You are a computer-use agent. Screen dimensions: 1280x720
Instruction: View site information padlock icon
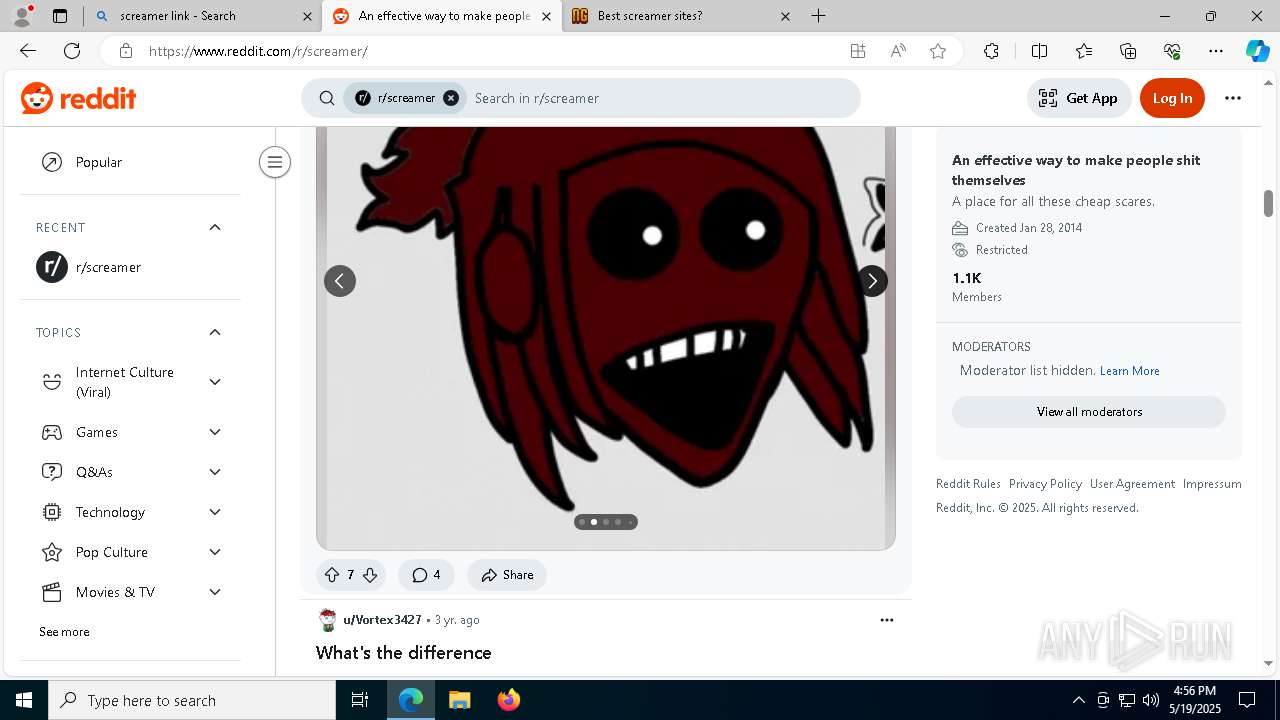[x=125, y=51]
